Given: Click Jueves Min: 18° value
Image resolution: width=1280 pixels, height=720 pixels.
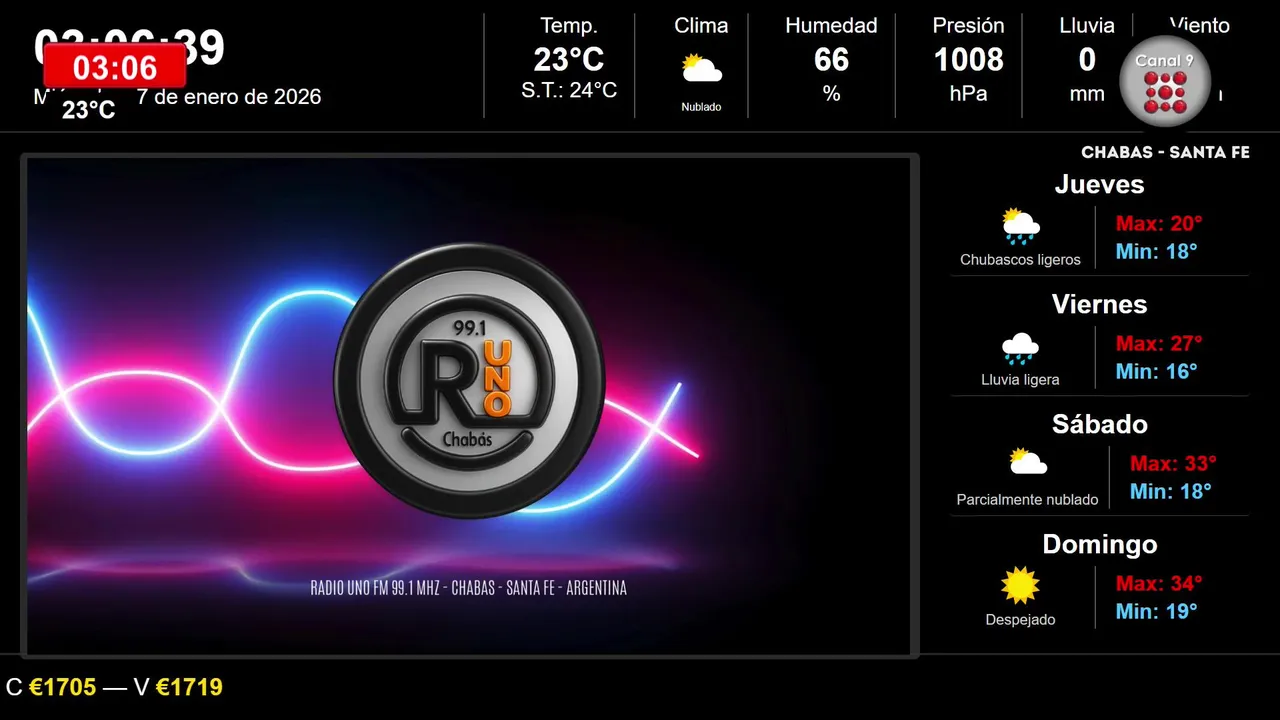Looking at the screenshot, I should (x=1157, y=252).
